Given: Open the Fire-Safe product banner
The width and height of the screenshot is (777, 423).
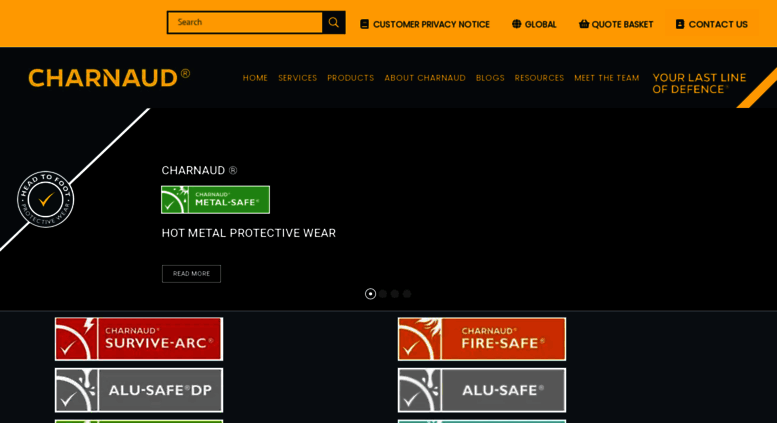Looking at the screenshot, I should [x=482, y=339].
